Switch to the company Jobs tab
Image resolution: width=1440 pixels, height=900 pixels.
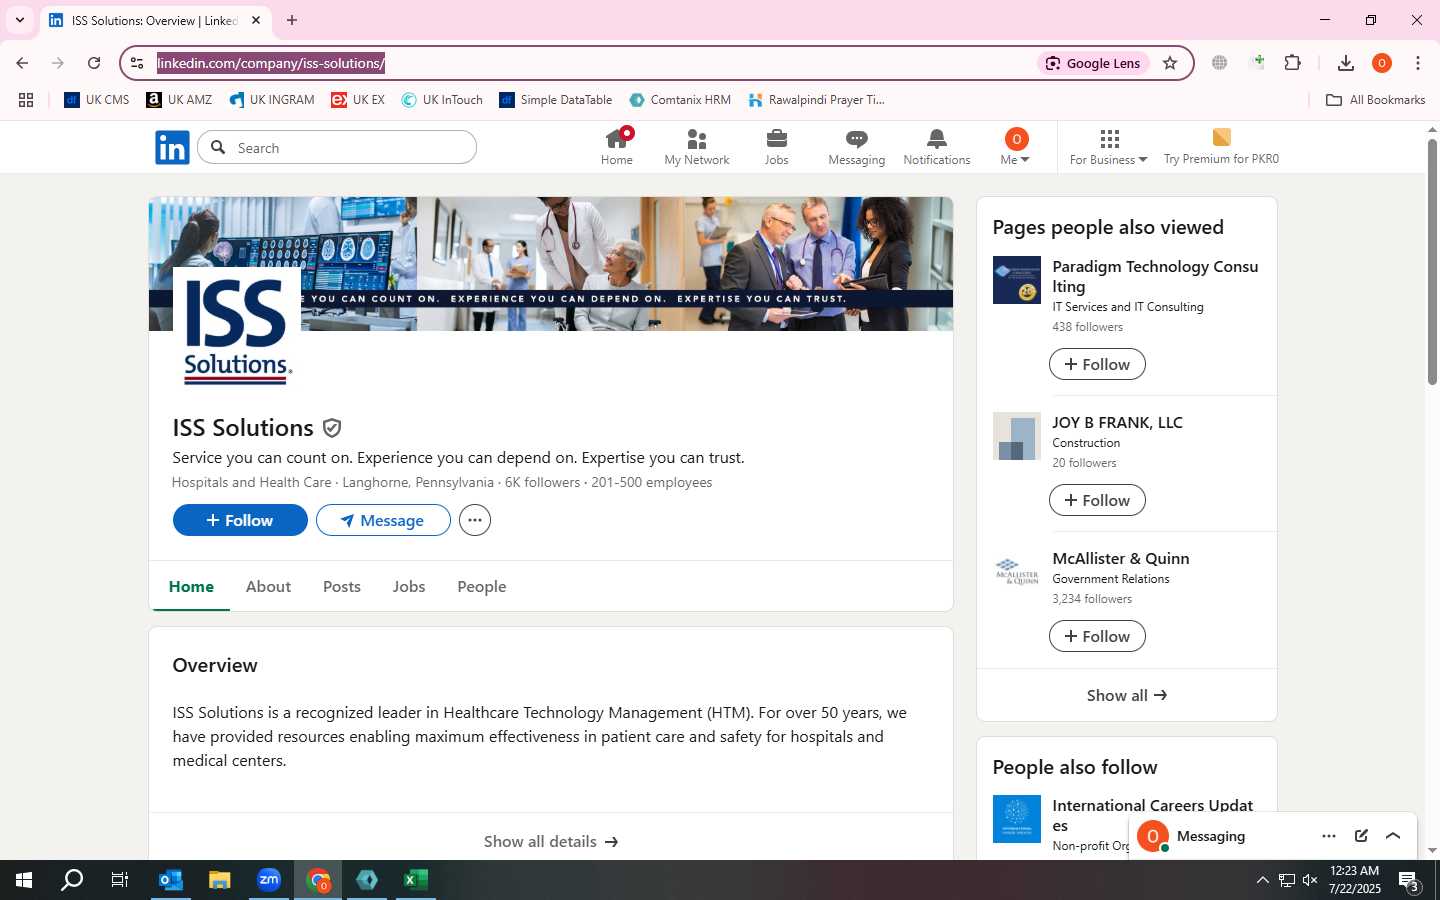(x=409, y=587)
